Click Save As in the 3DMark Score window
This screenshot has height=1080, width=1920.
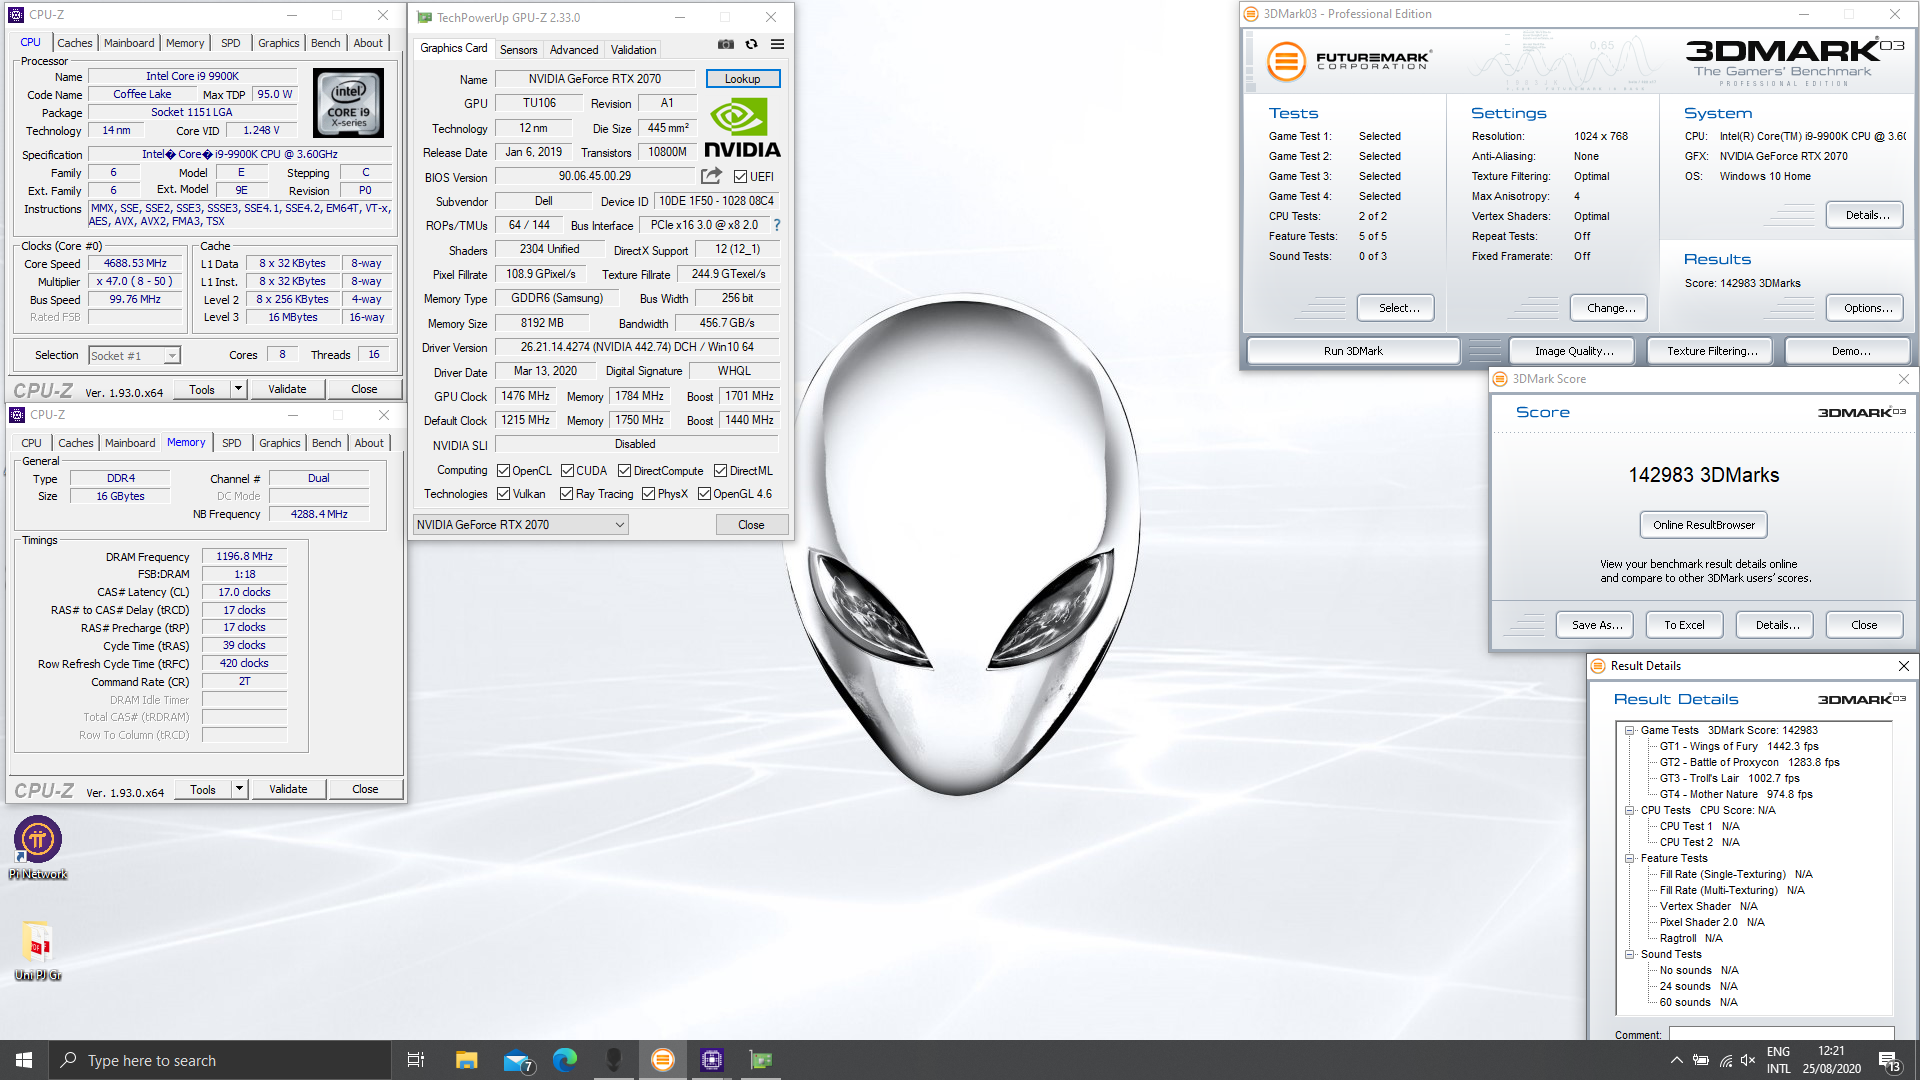pos(1596,625)
